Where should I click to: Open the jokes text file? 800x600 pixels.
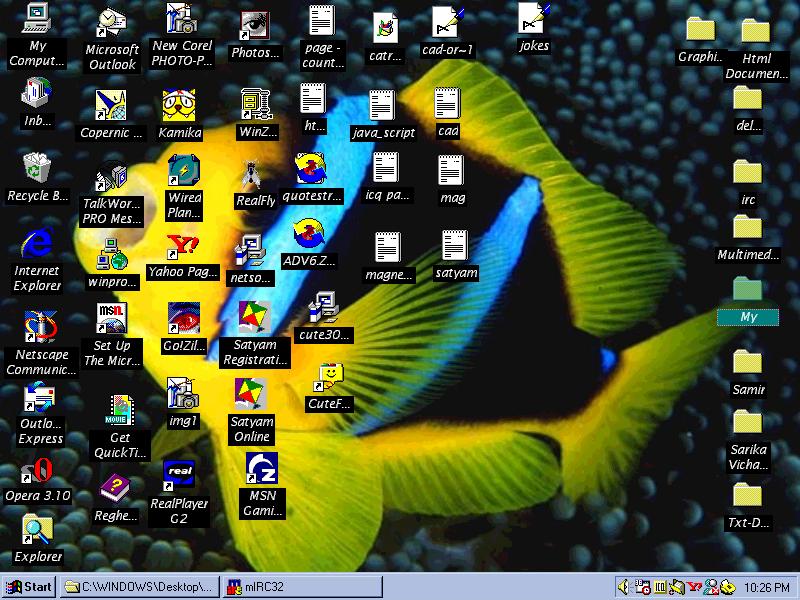[534, 20]
